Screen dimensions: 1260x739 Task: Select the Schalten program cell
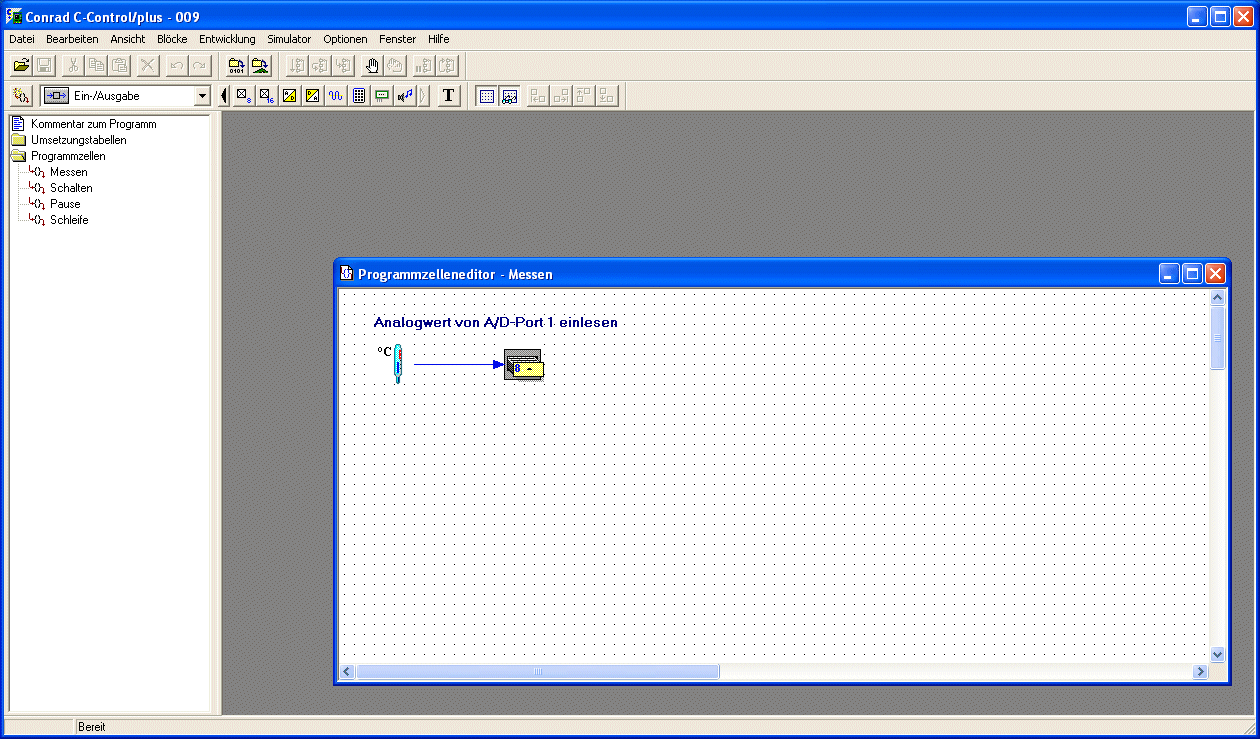pyautogui.click(x=71, y=188)
